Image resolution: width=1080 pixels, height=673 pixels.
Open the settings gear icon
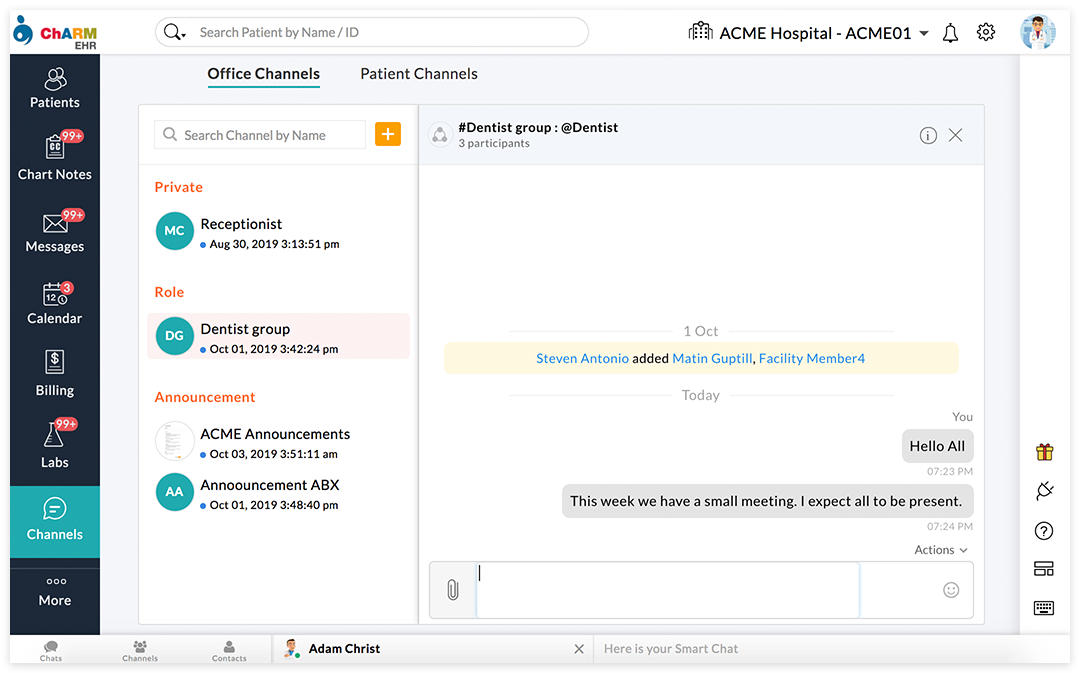point(986,33)
